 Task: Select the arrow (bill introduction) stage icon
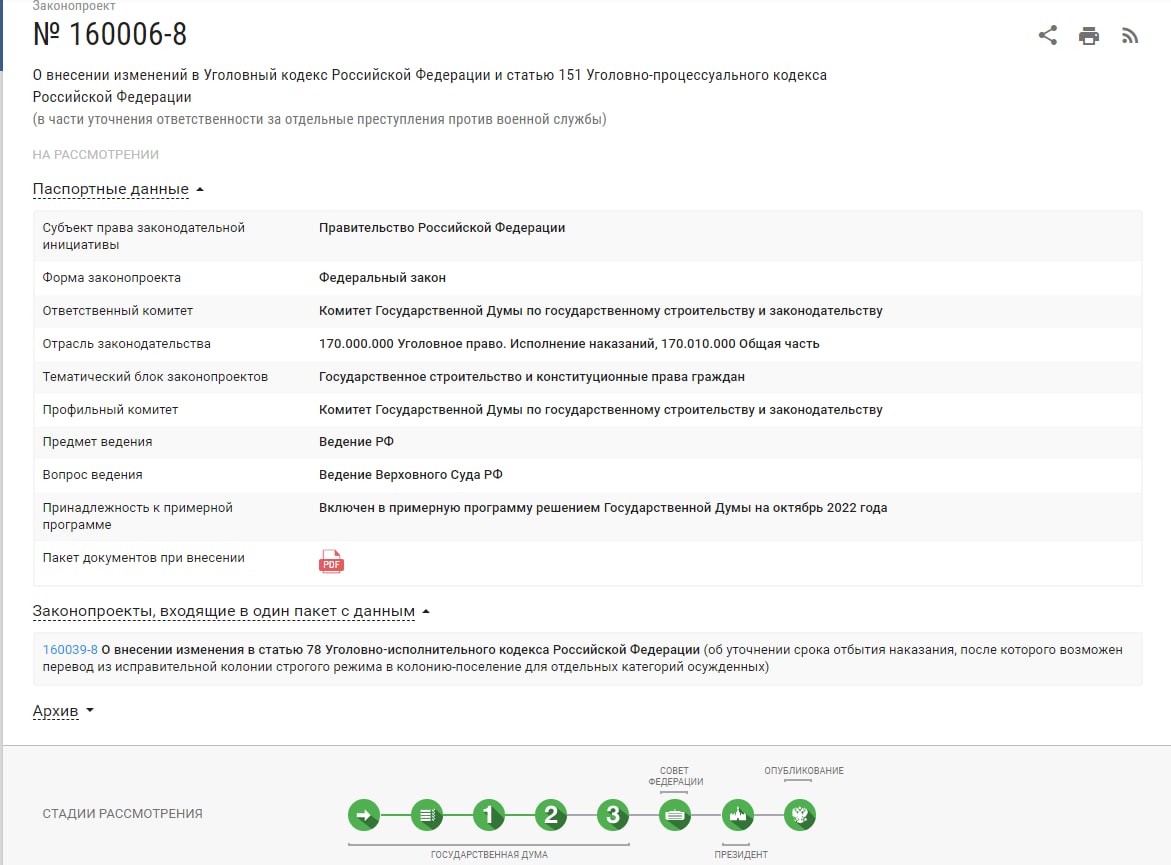pos(364,815)
